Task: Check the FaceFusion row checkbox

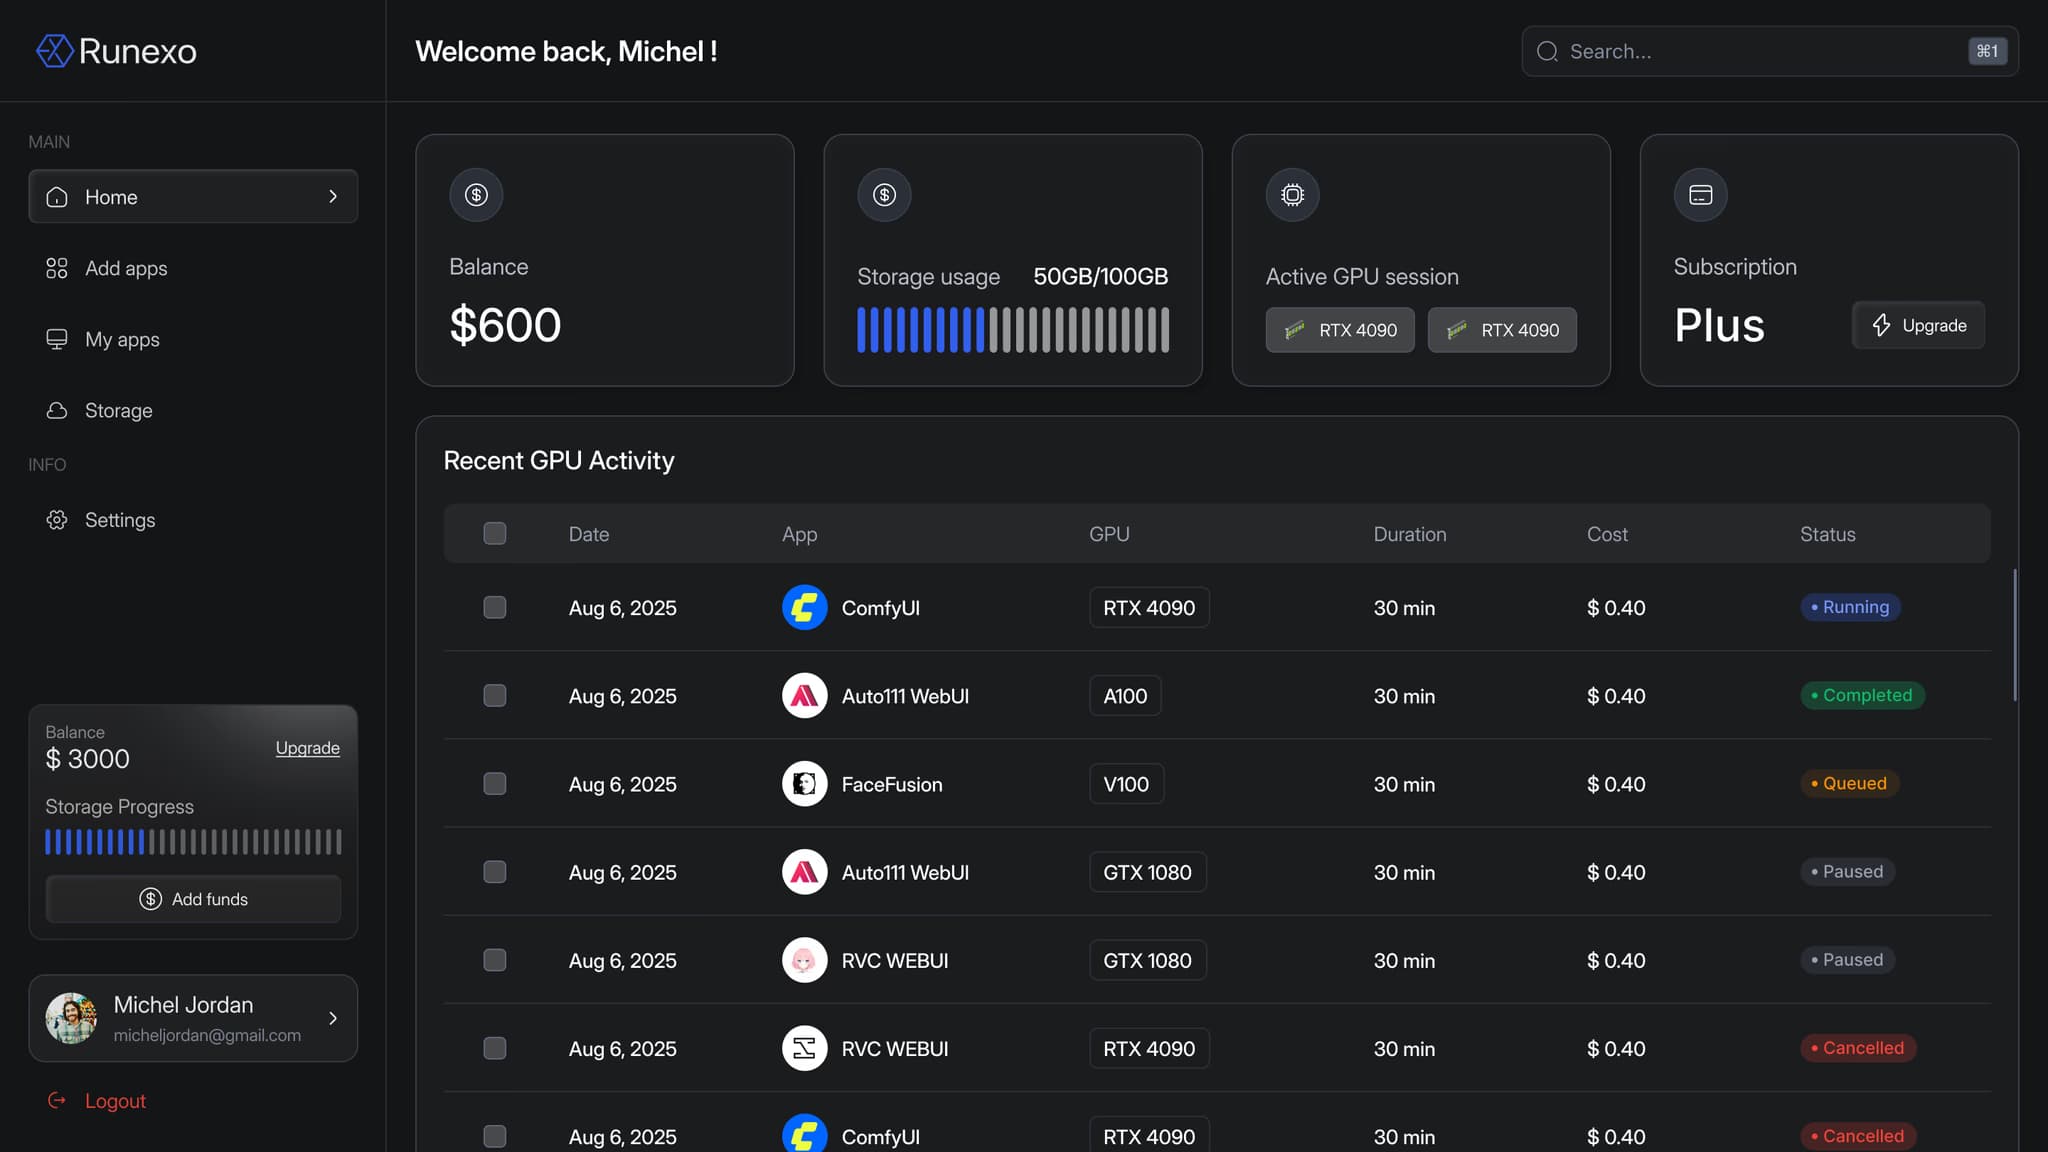Action: (x=494, y=784)
